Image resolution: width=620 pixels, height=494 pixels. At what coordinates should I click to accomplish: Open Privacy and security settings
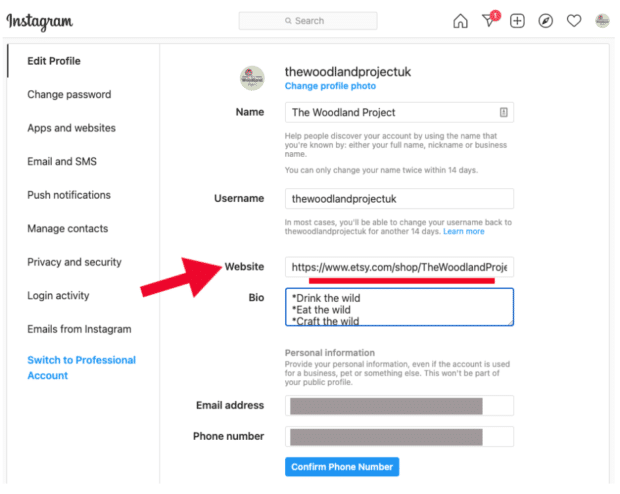tap(74, 262)
